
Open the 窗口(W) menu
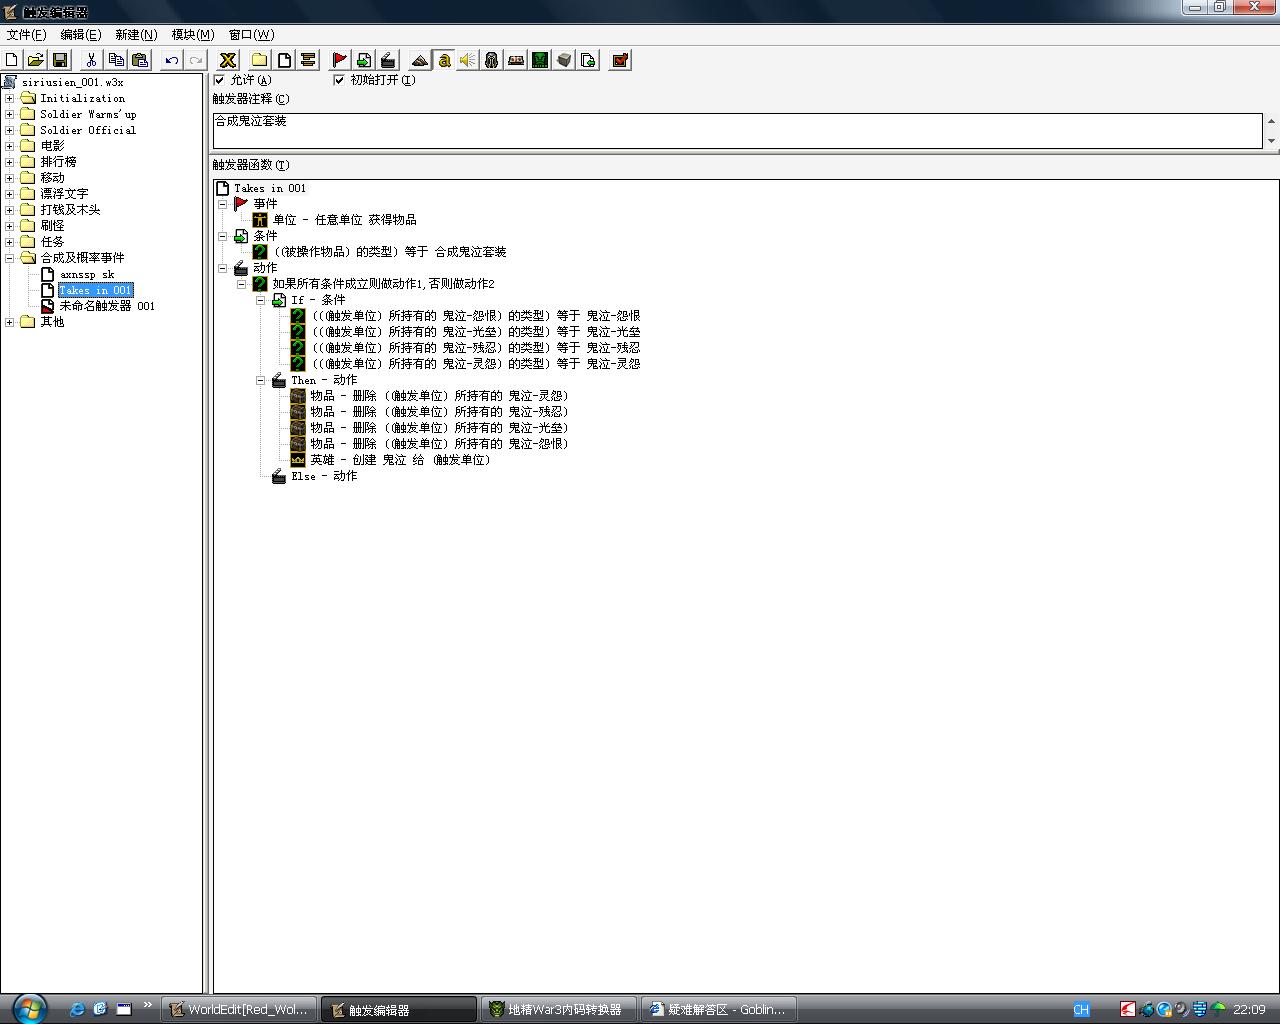[251, 34]
